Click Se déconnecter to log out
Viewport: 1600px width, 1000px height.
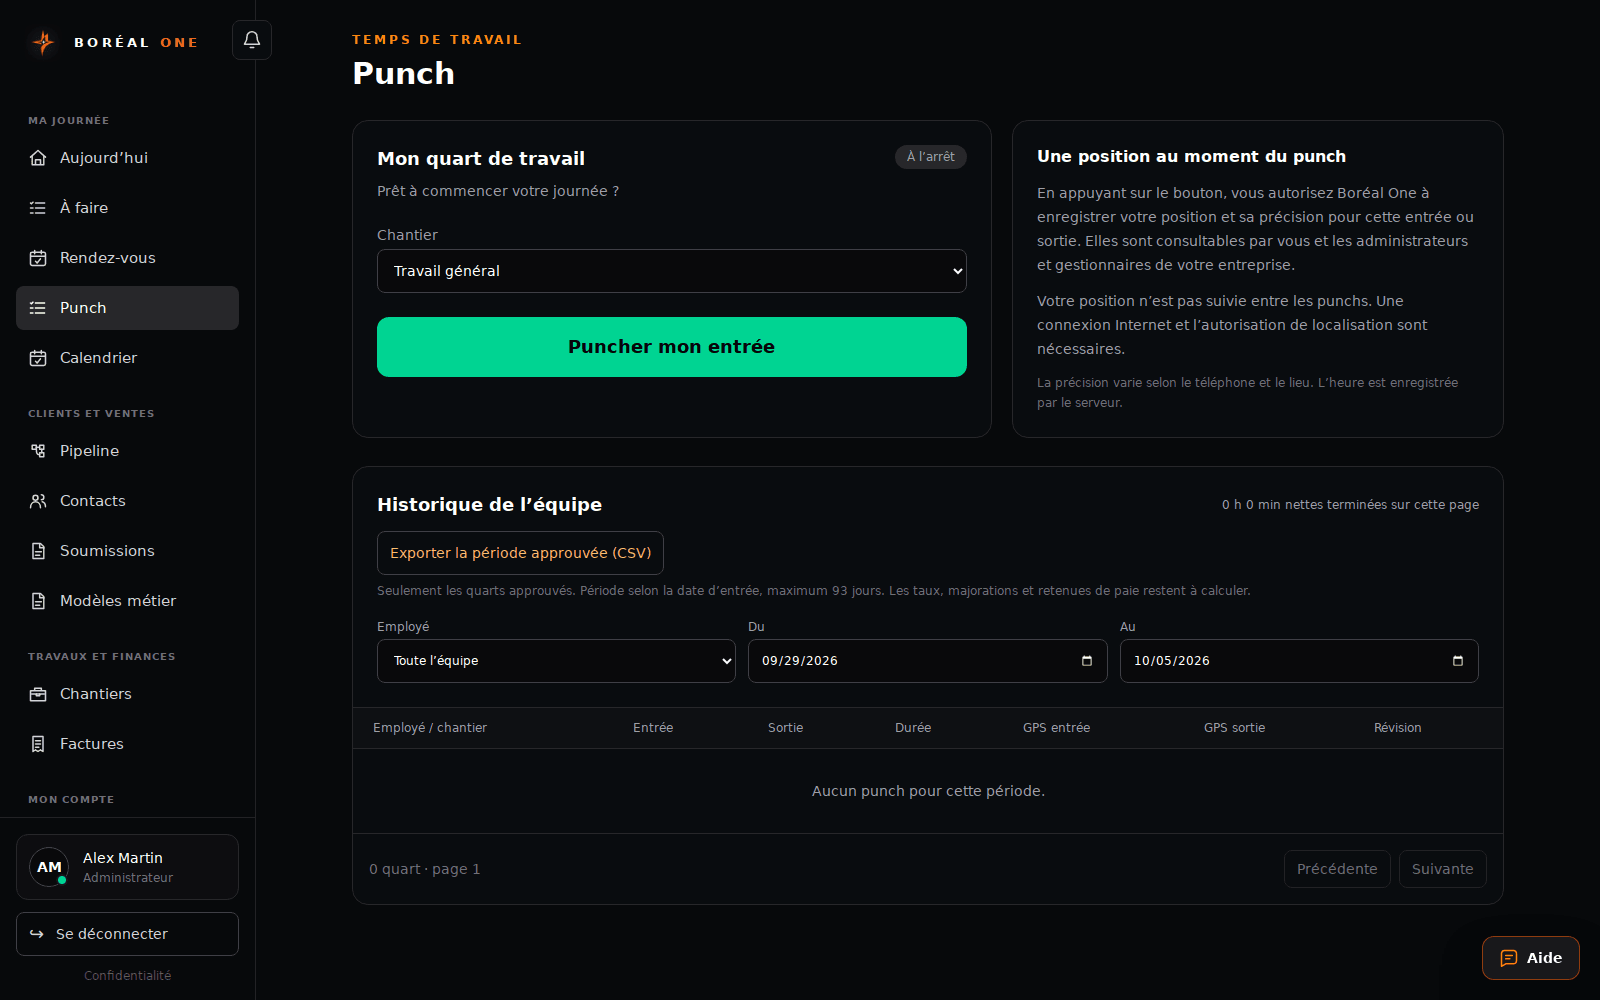tap(127, 934)
